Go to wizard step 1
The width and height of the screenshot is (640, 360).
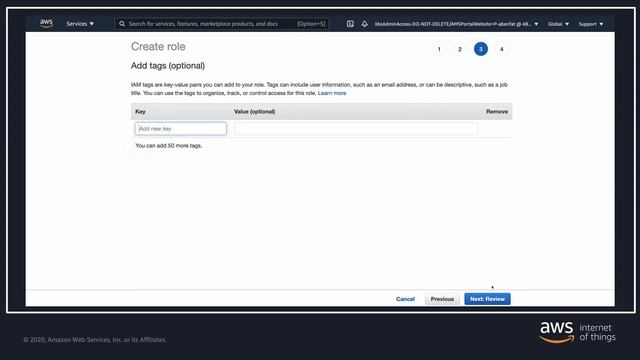point(439,49)
